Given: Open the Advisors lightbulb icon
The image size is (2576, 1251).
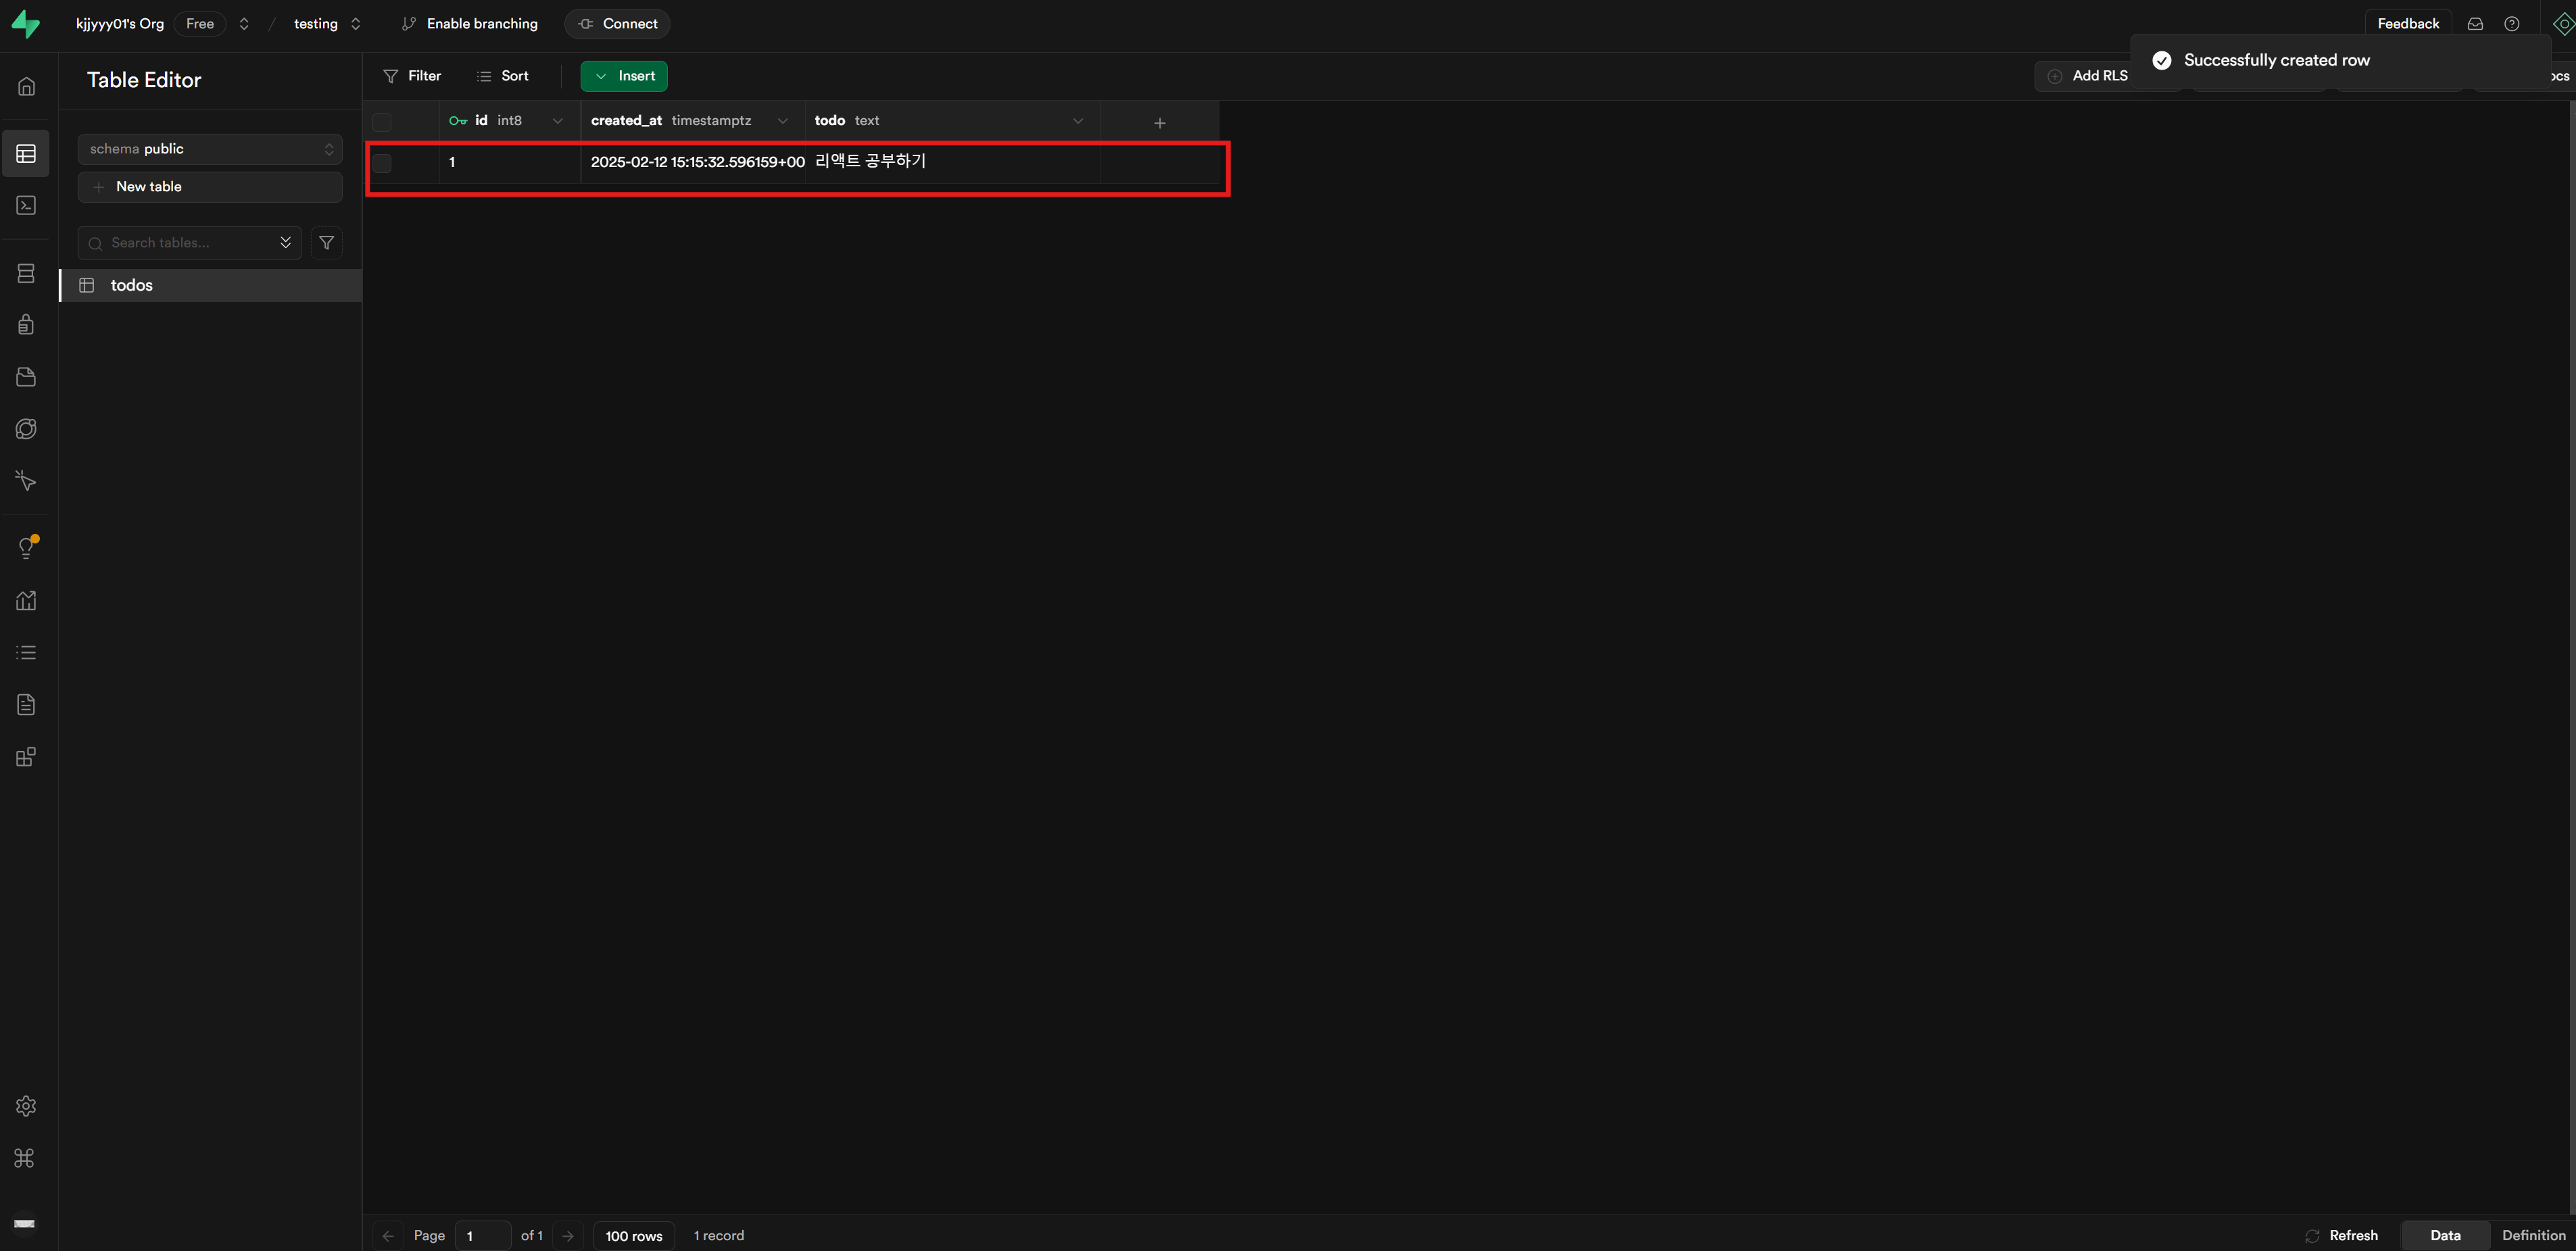Looking at the screenshot, I should (x=26, y=547).
